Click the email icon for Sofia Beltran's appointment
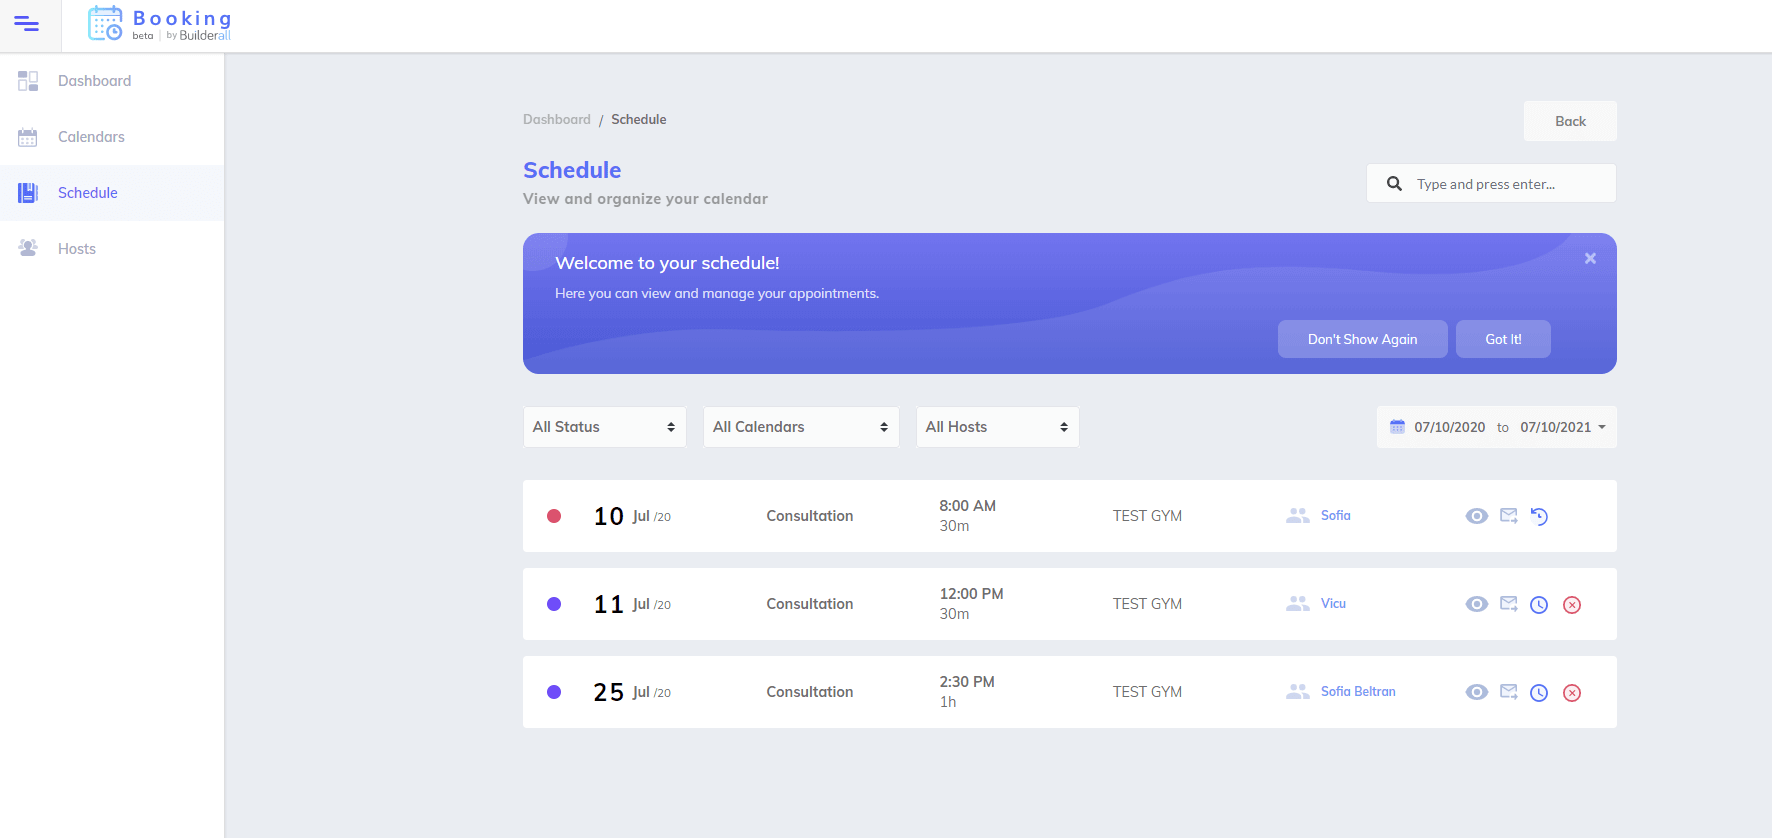This screenshot has height=838, width=1772. click(1509, 692)
